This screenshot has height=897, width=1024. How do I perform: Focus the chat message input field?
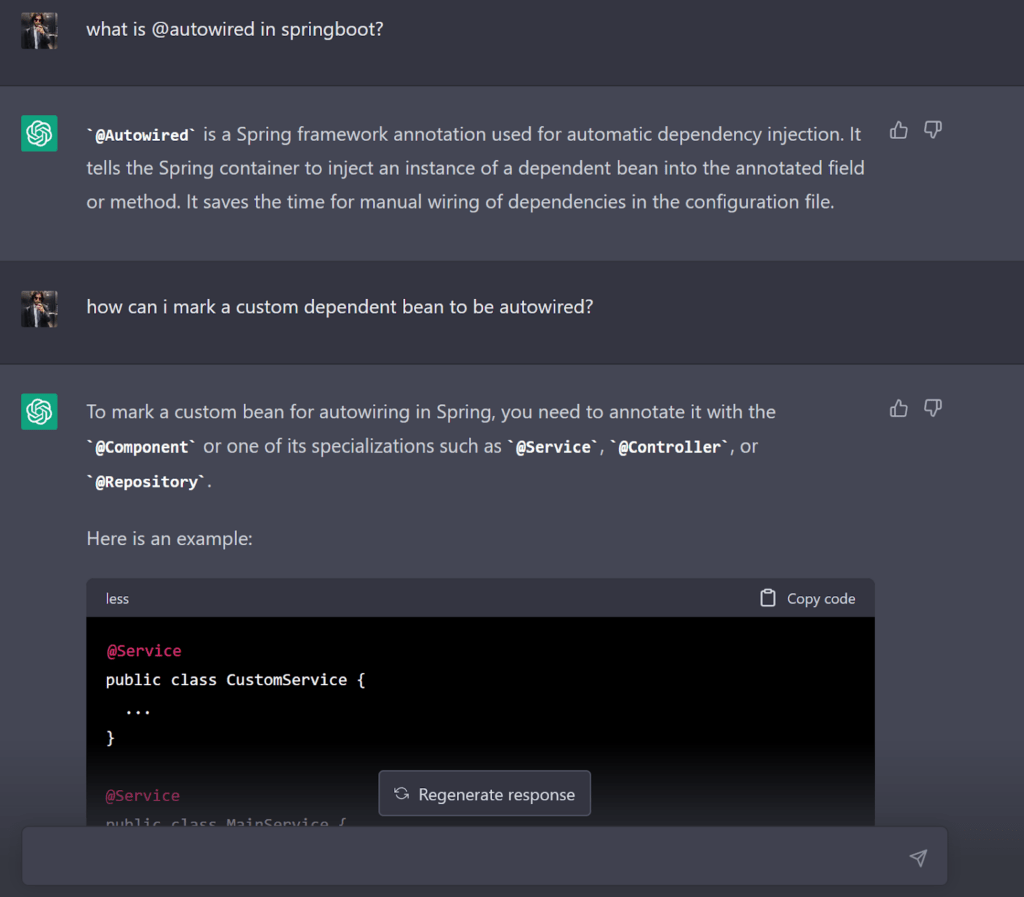point(485,857)
